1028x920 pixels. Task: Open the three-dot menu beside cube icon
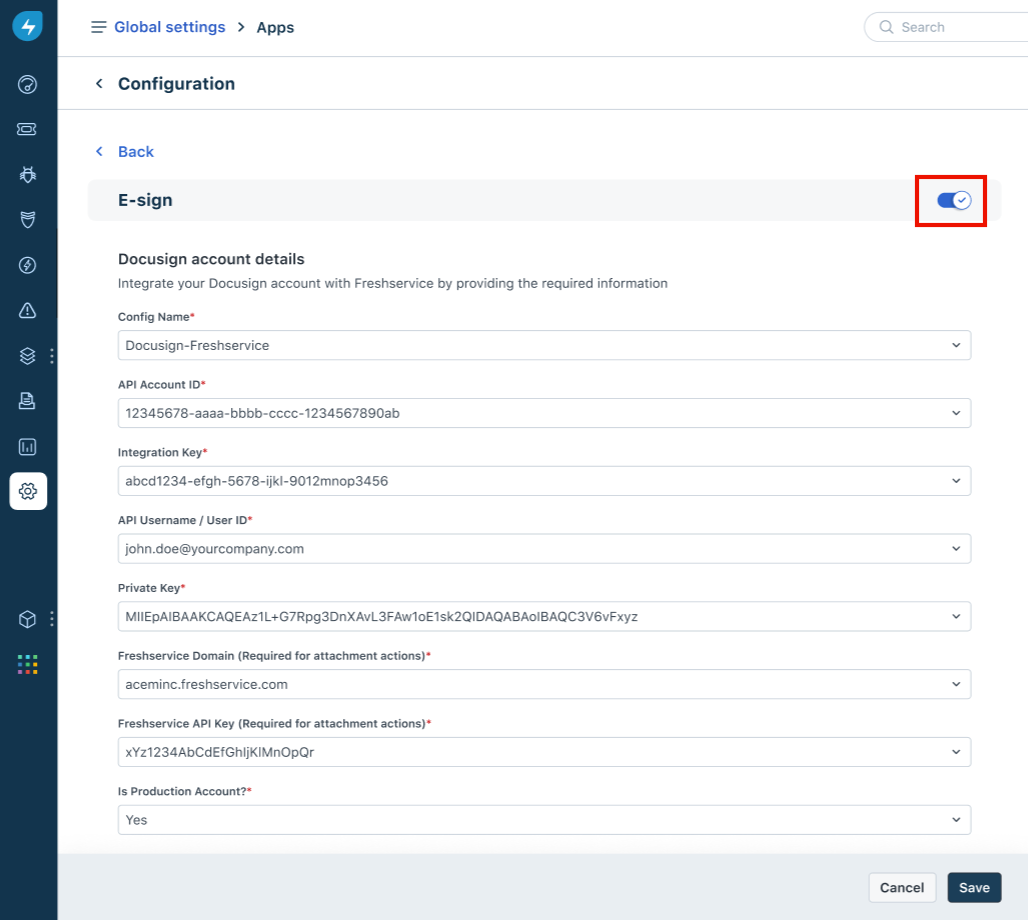[x=52, y=619]
